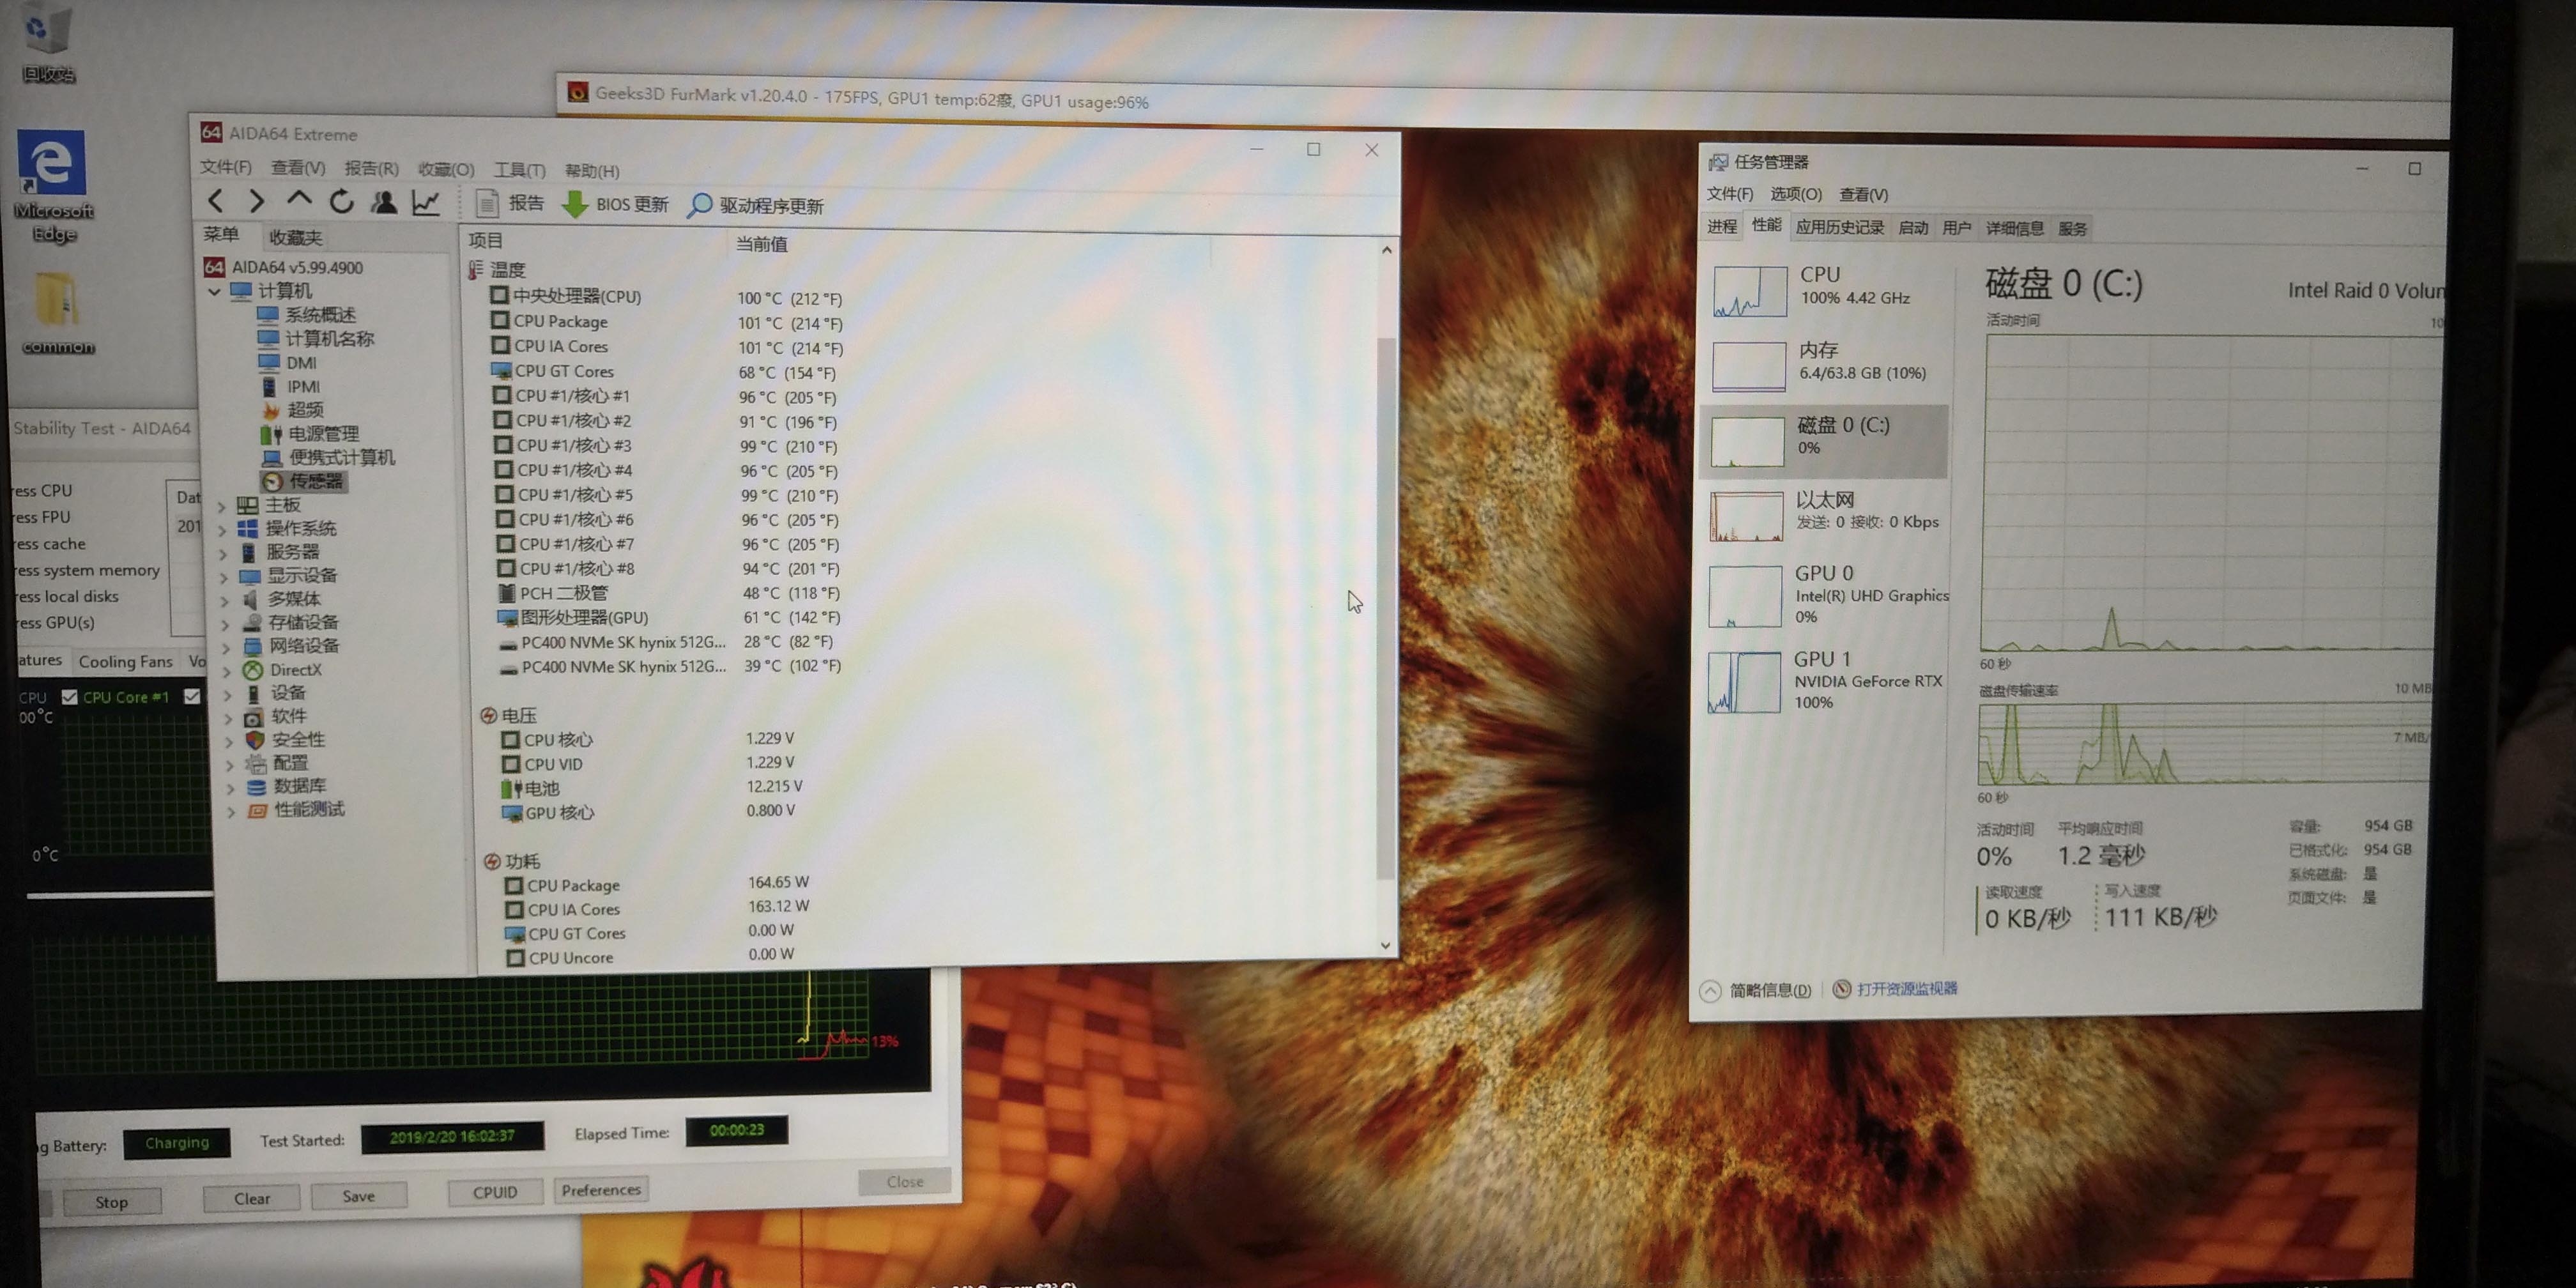Viewport: 2576px width, 1288px height.
Task: Open AIDA64 查看(V) menu
Action: pos(298,167)
